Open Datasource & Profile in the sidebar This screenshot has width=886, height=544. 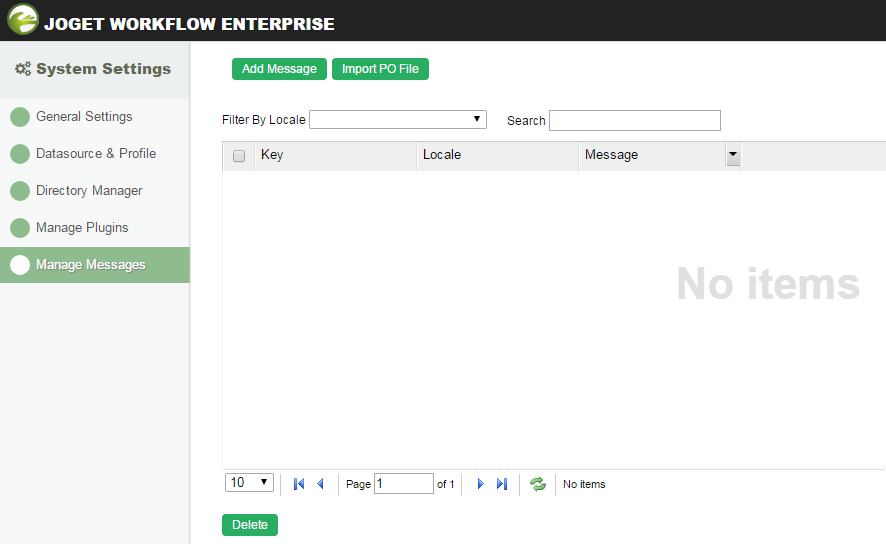[x=95, y=154]
